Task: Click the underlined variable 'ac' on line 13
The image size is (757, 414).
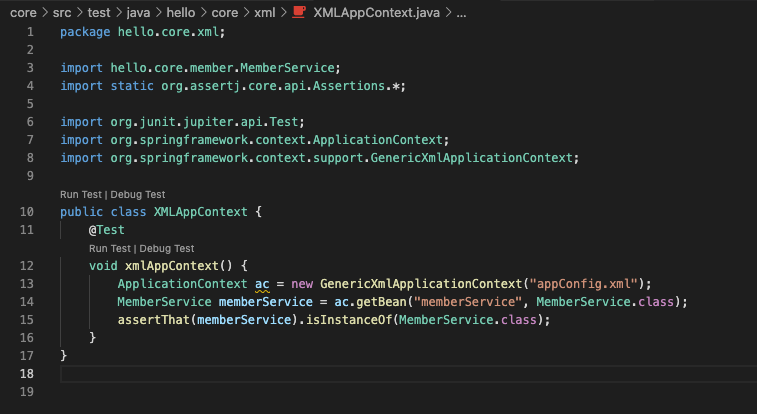Action: (262, 284)
